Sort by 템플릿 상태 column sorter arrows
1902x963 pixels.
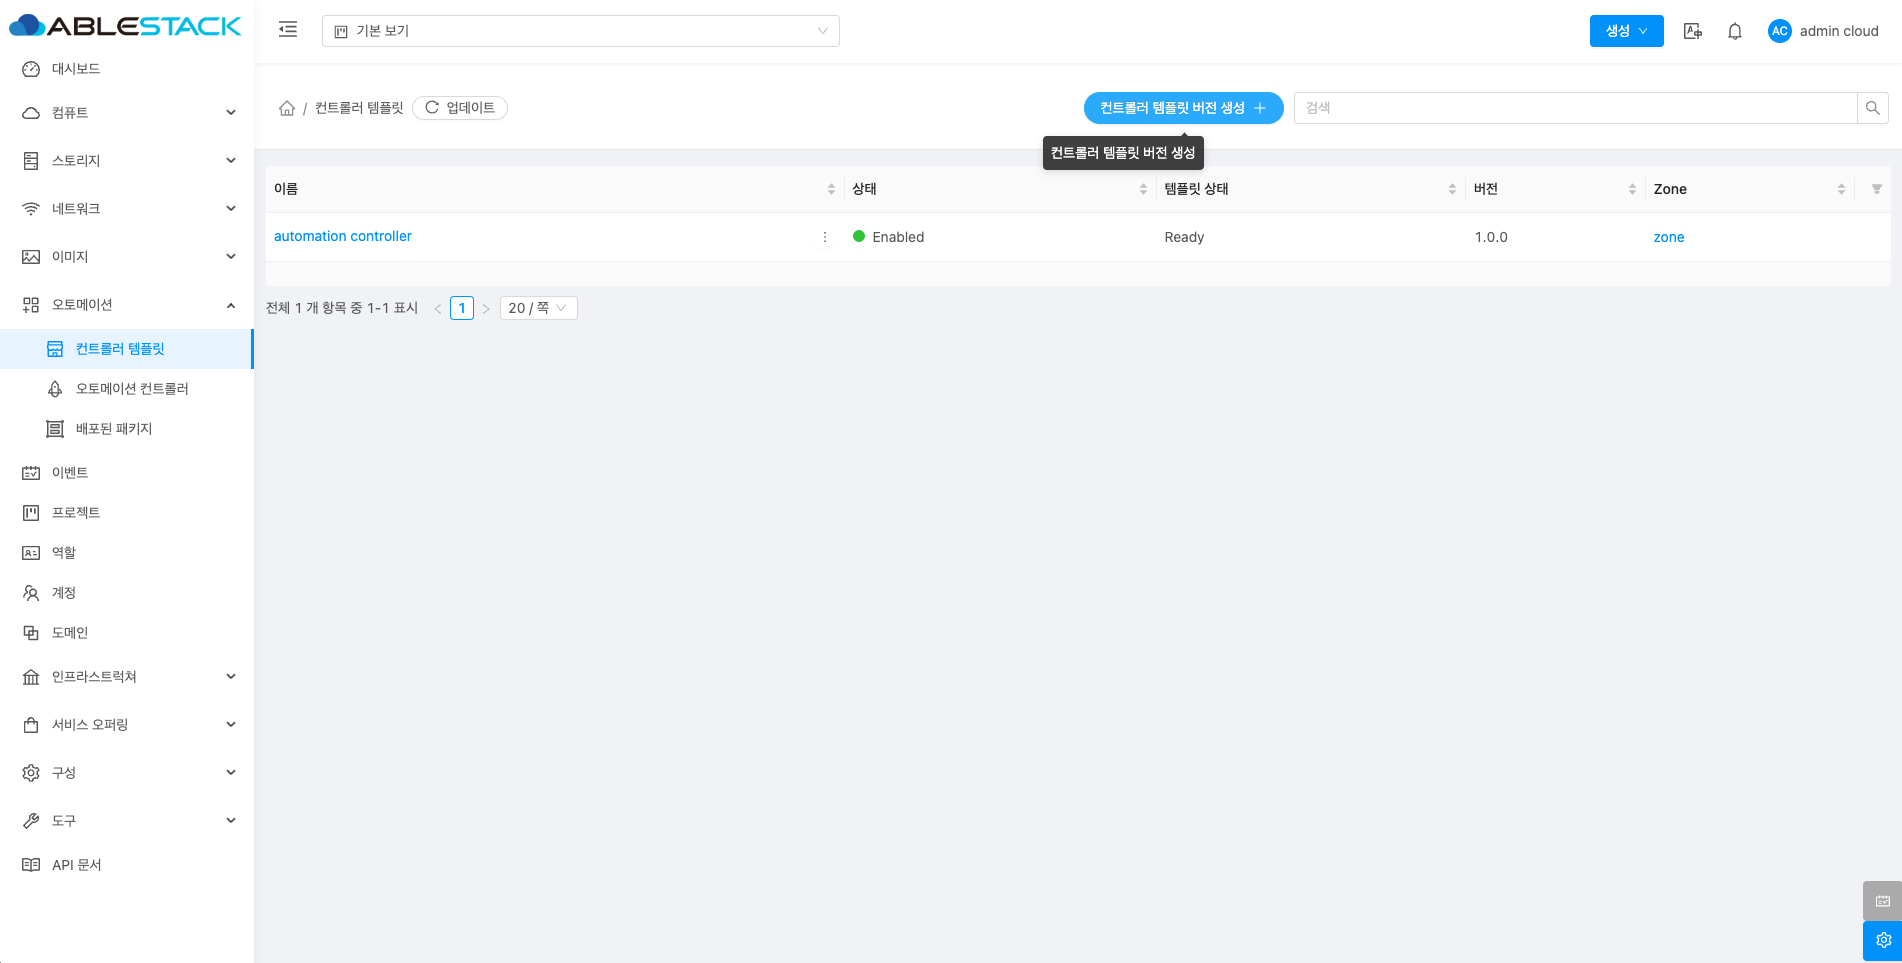[x=1452, y=189]
